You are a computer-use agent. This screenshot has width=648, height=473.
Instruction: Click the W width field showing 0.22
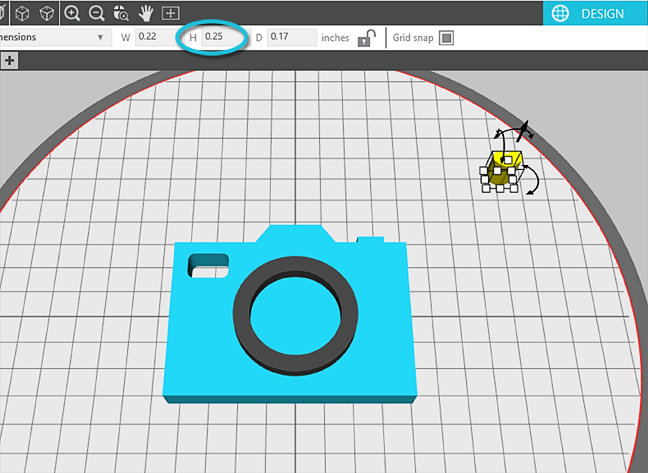click(156, 37)
